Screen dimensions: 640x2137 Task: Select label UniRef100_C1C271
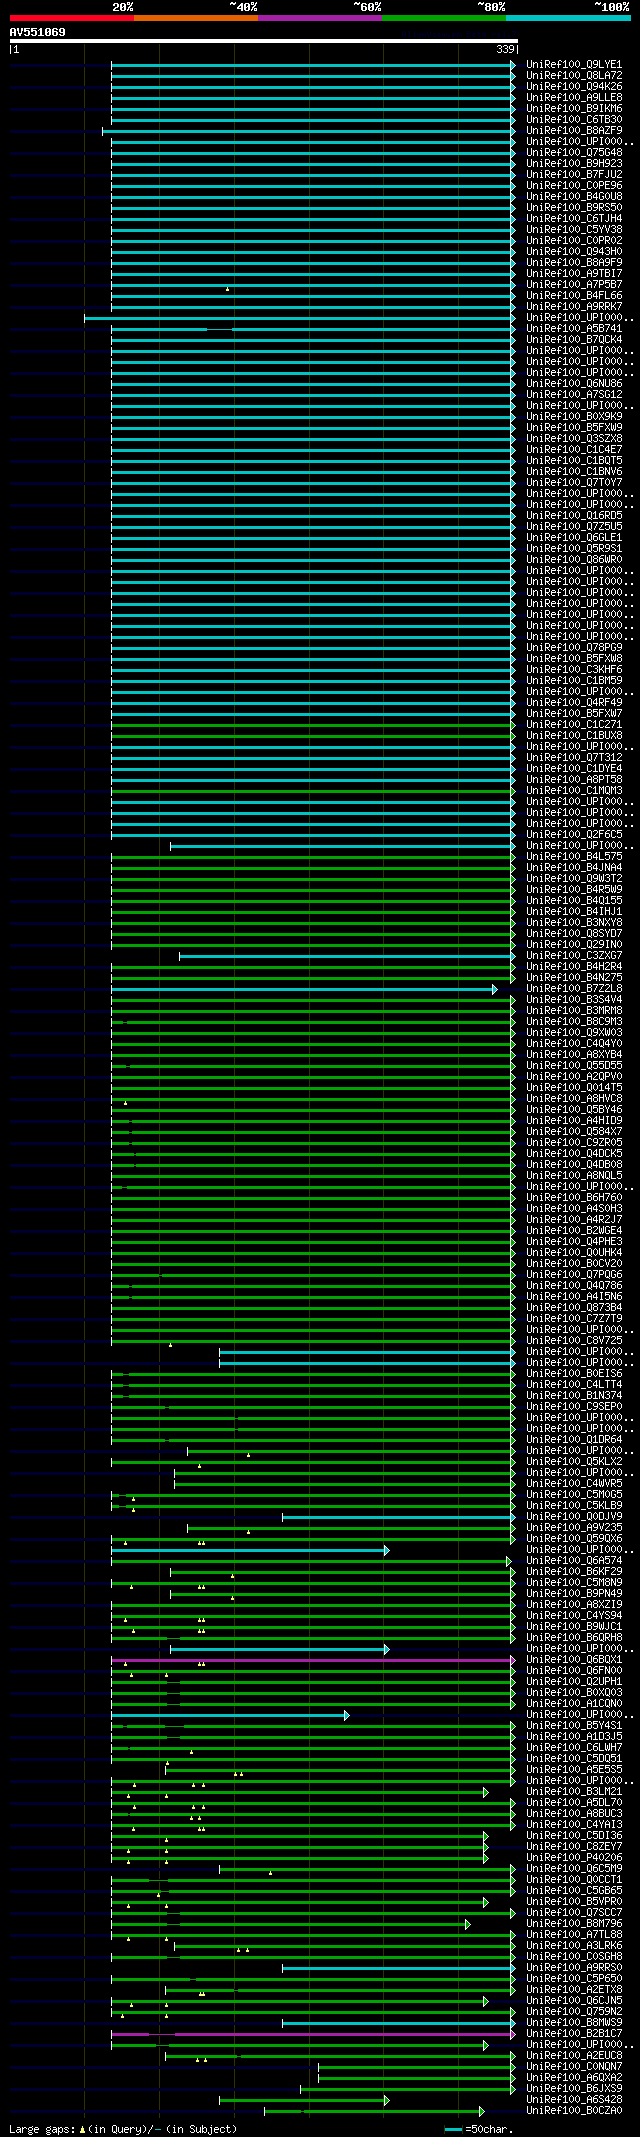click(x=574, y=725)
